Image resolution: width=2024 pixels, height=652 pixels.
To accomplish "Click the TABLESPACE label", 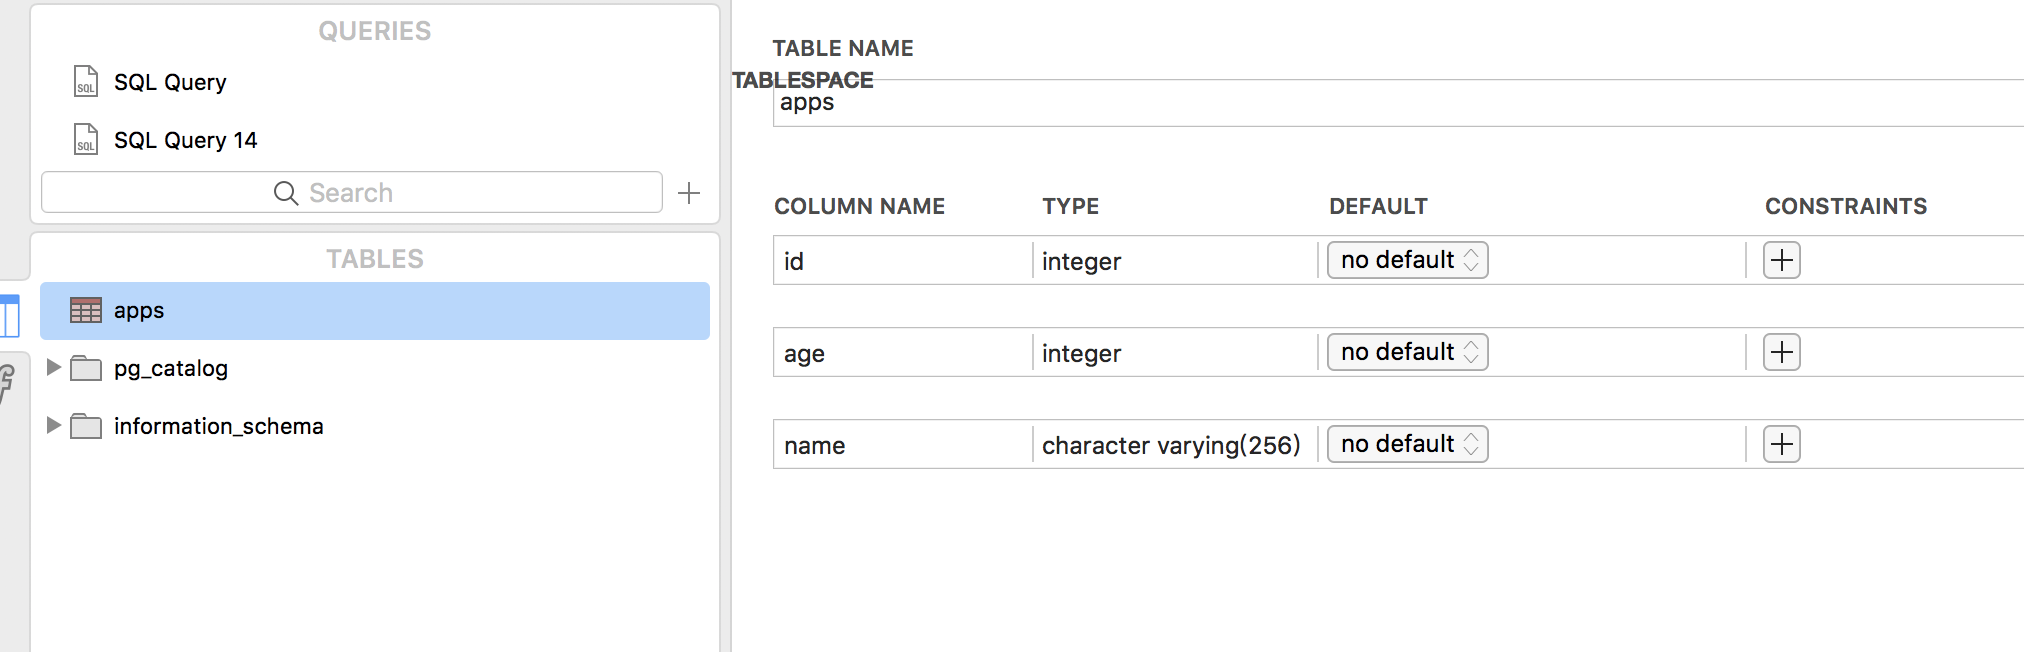I will [803, 80].
